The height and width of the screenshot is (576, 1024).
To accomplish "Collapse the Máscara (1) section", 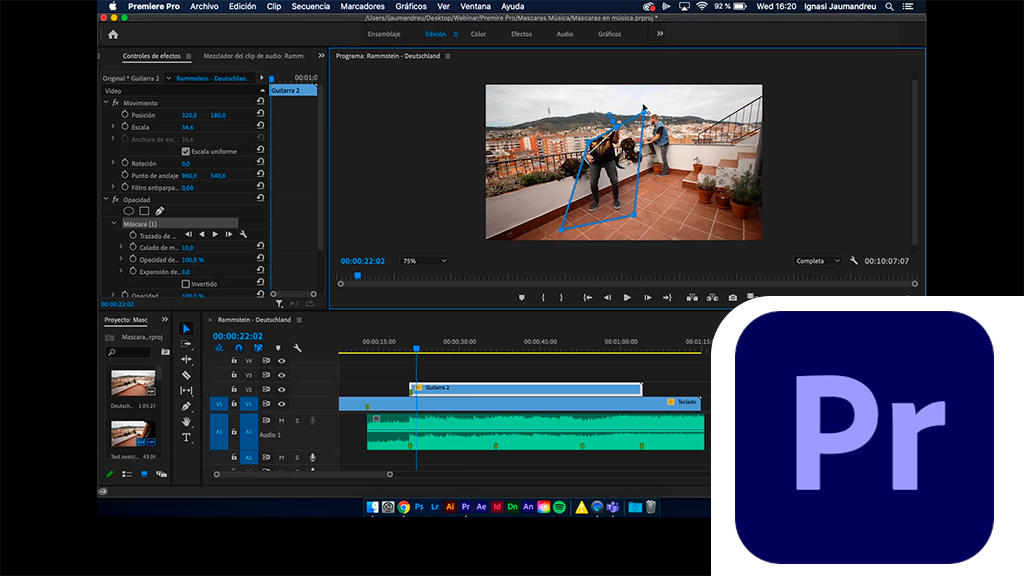I will click(x=115, y=223).
